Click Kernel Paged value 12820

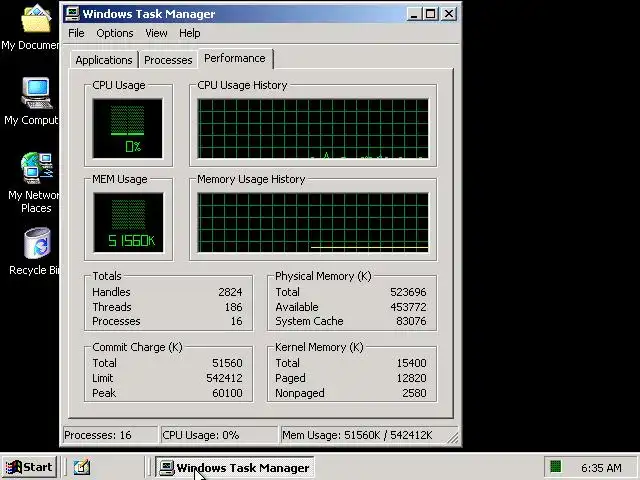[411, 378]
